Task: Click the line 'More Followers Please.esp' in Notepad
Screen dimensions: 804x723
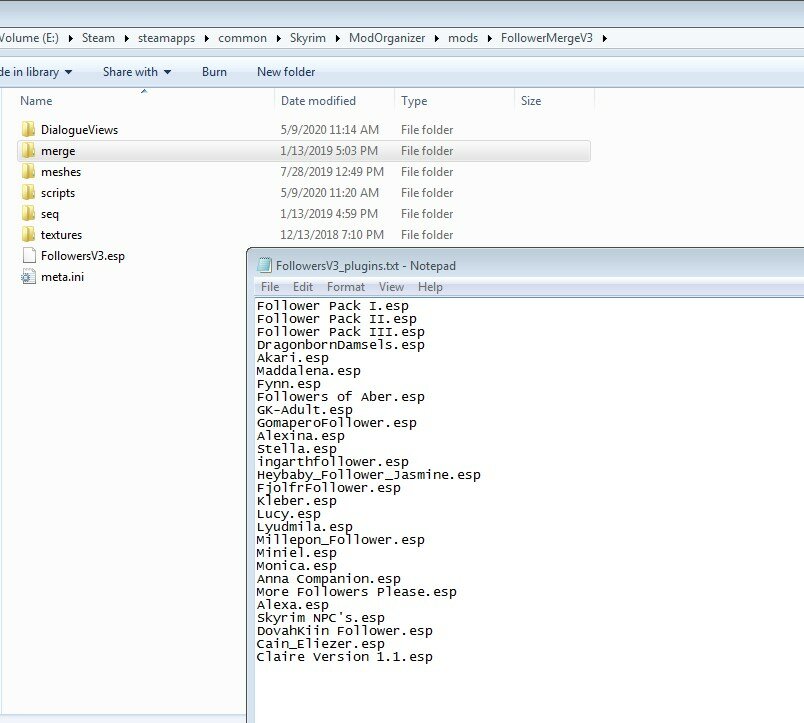Action: [x=356, y=592]
